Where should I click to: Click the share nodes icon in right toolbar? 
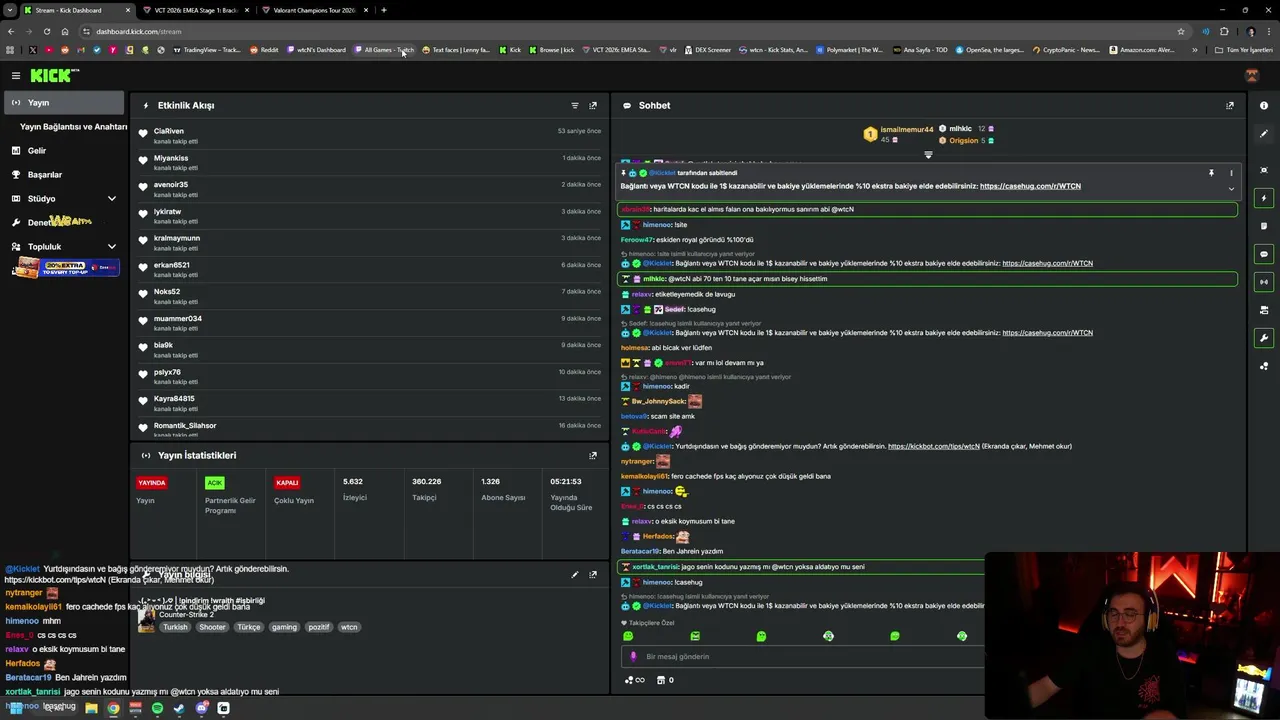point(1264,366)
